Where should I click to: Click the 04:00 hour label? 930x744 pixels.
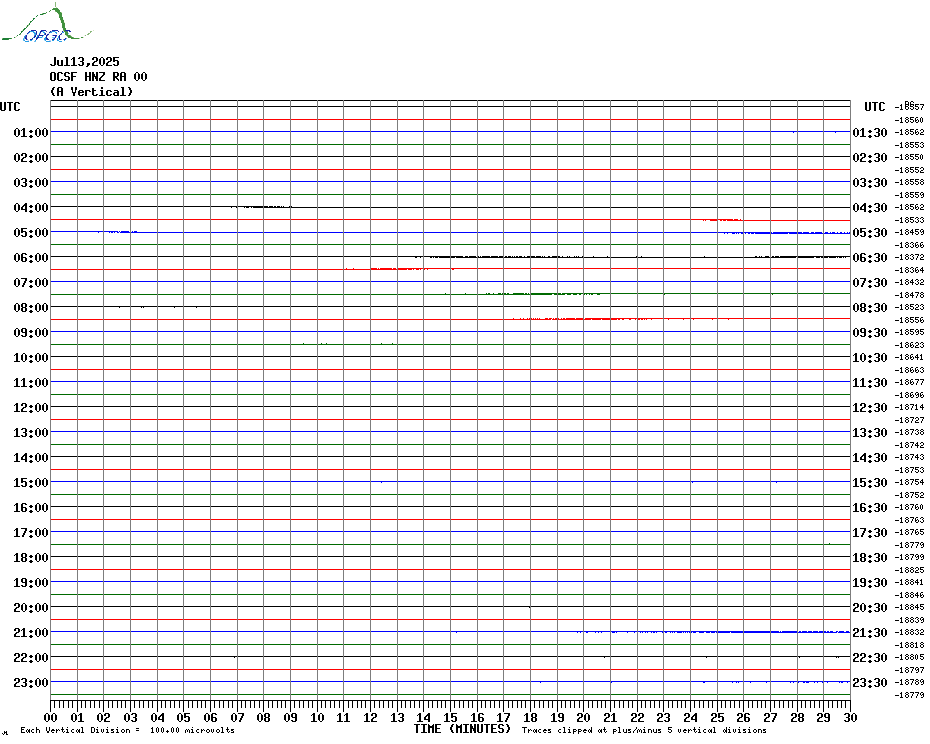pos(31,208)
